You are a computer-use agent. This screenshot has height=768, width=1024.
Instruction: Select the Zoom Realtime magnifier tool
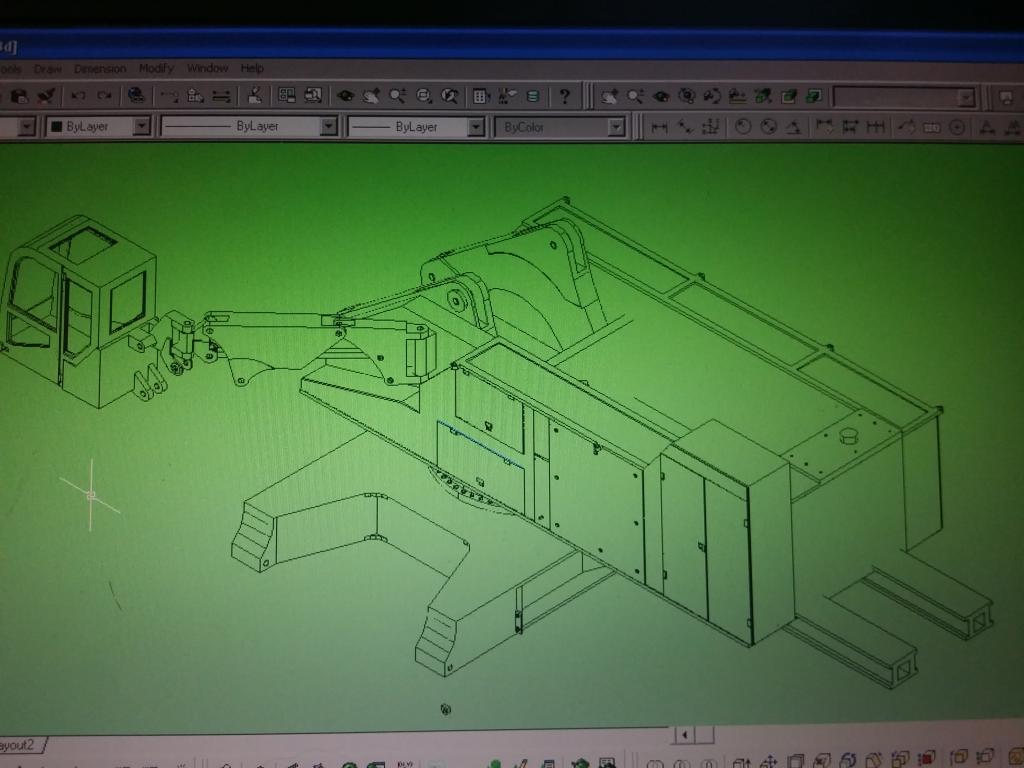tap(398, 96)
